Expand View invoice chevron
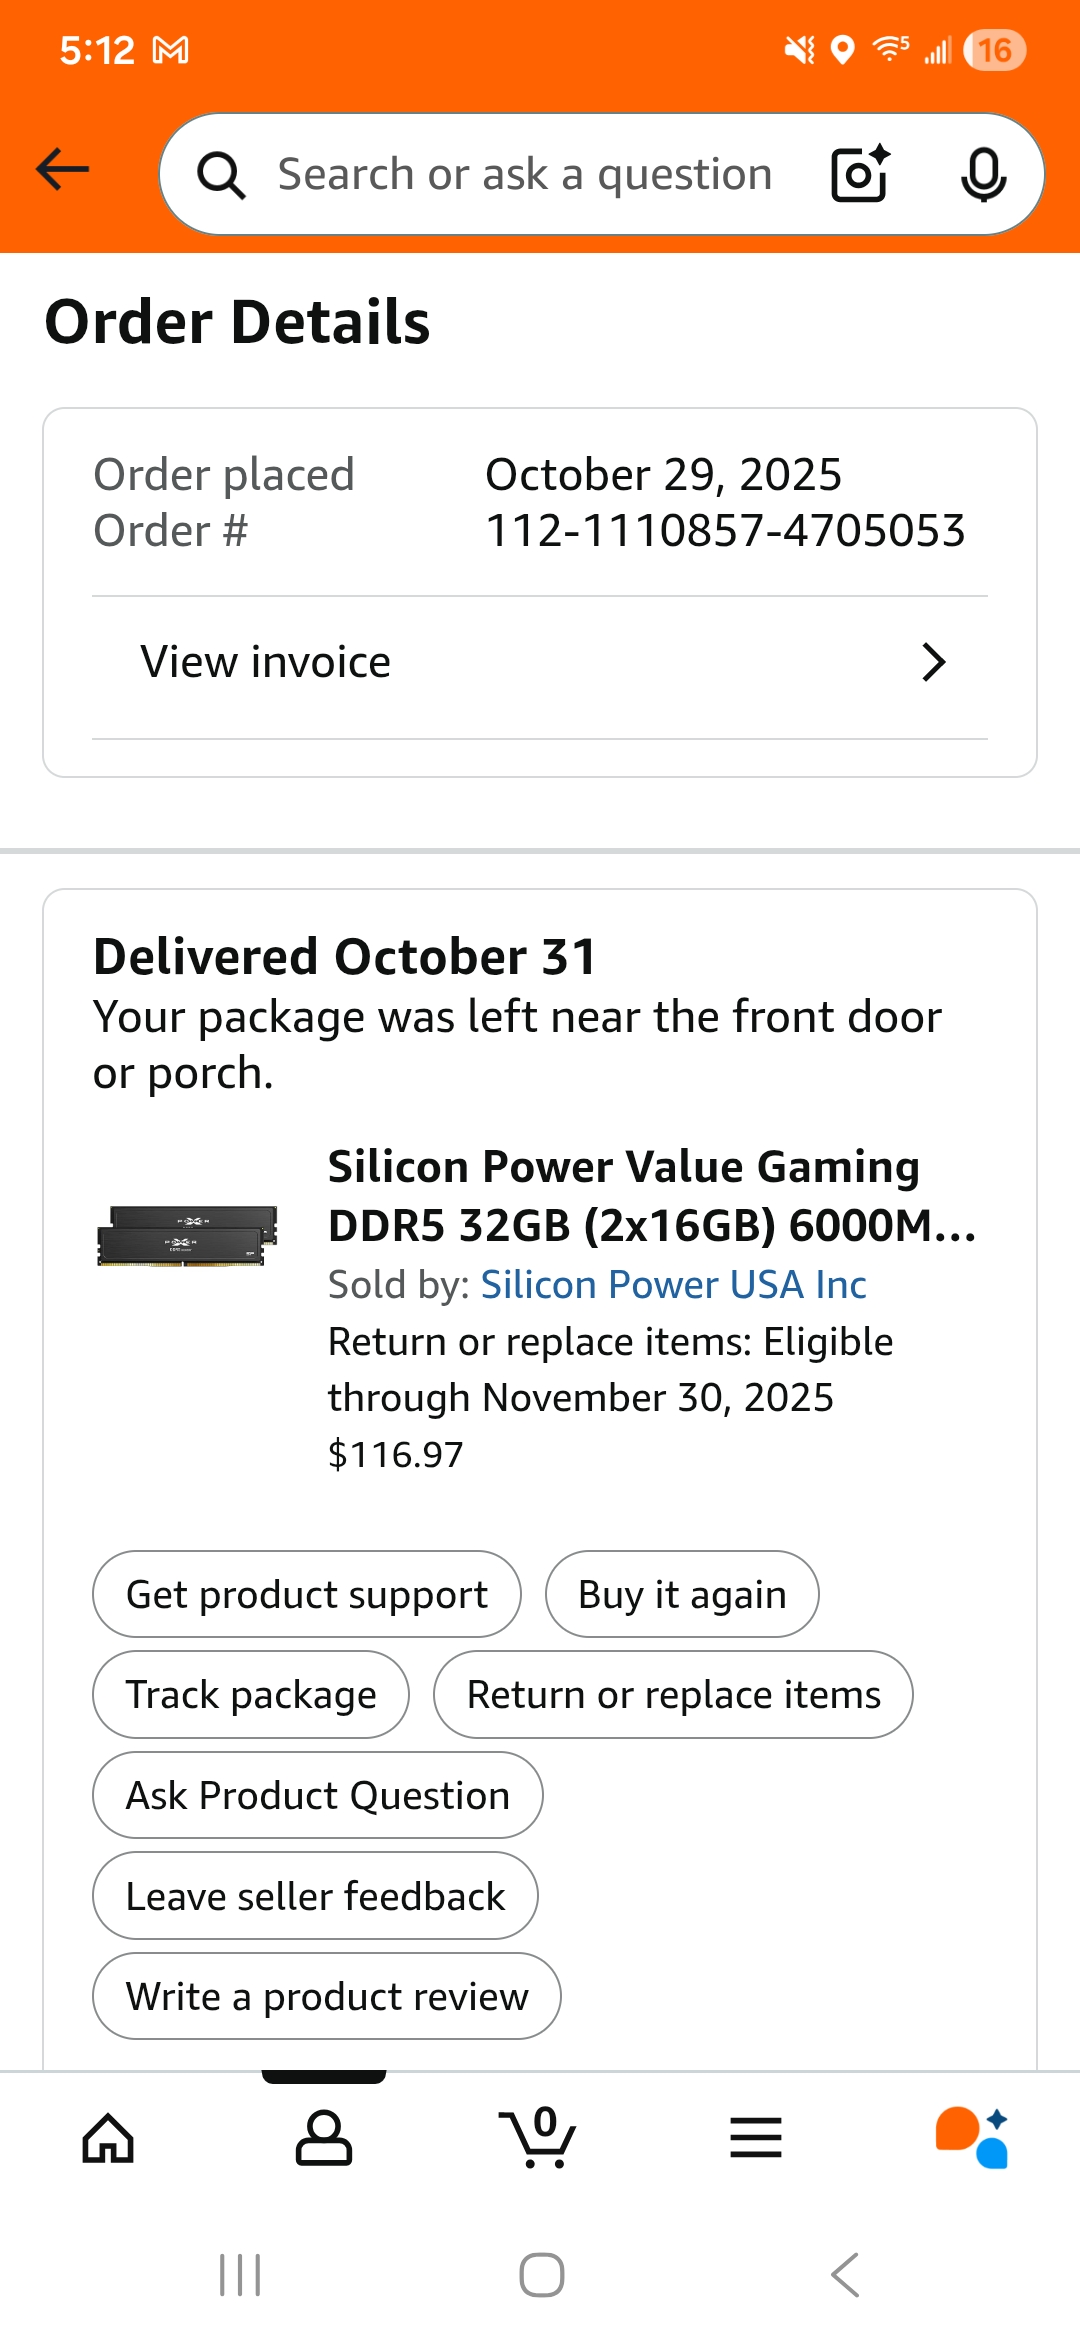This screenshot has width=1080, height=2340. 933,662
